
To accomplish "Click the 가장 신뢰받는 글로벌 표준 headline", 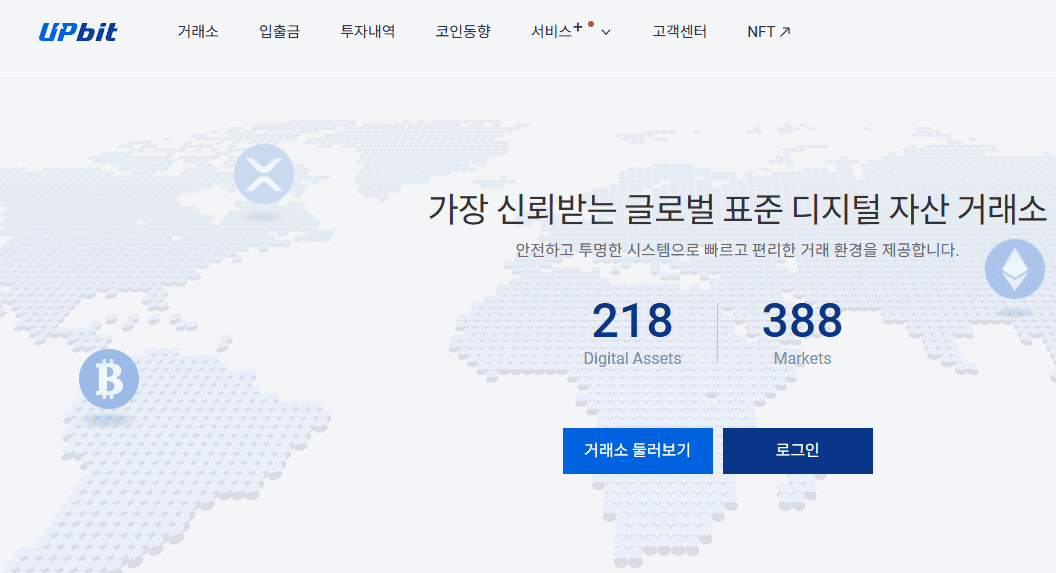I will point(737,208).
